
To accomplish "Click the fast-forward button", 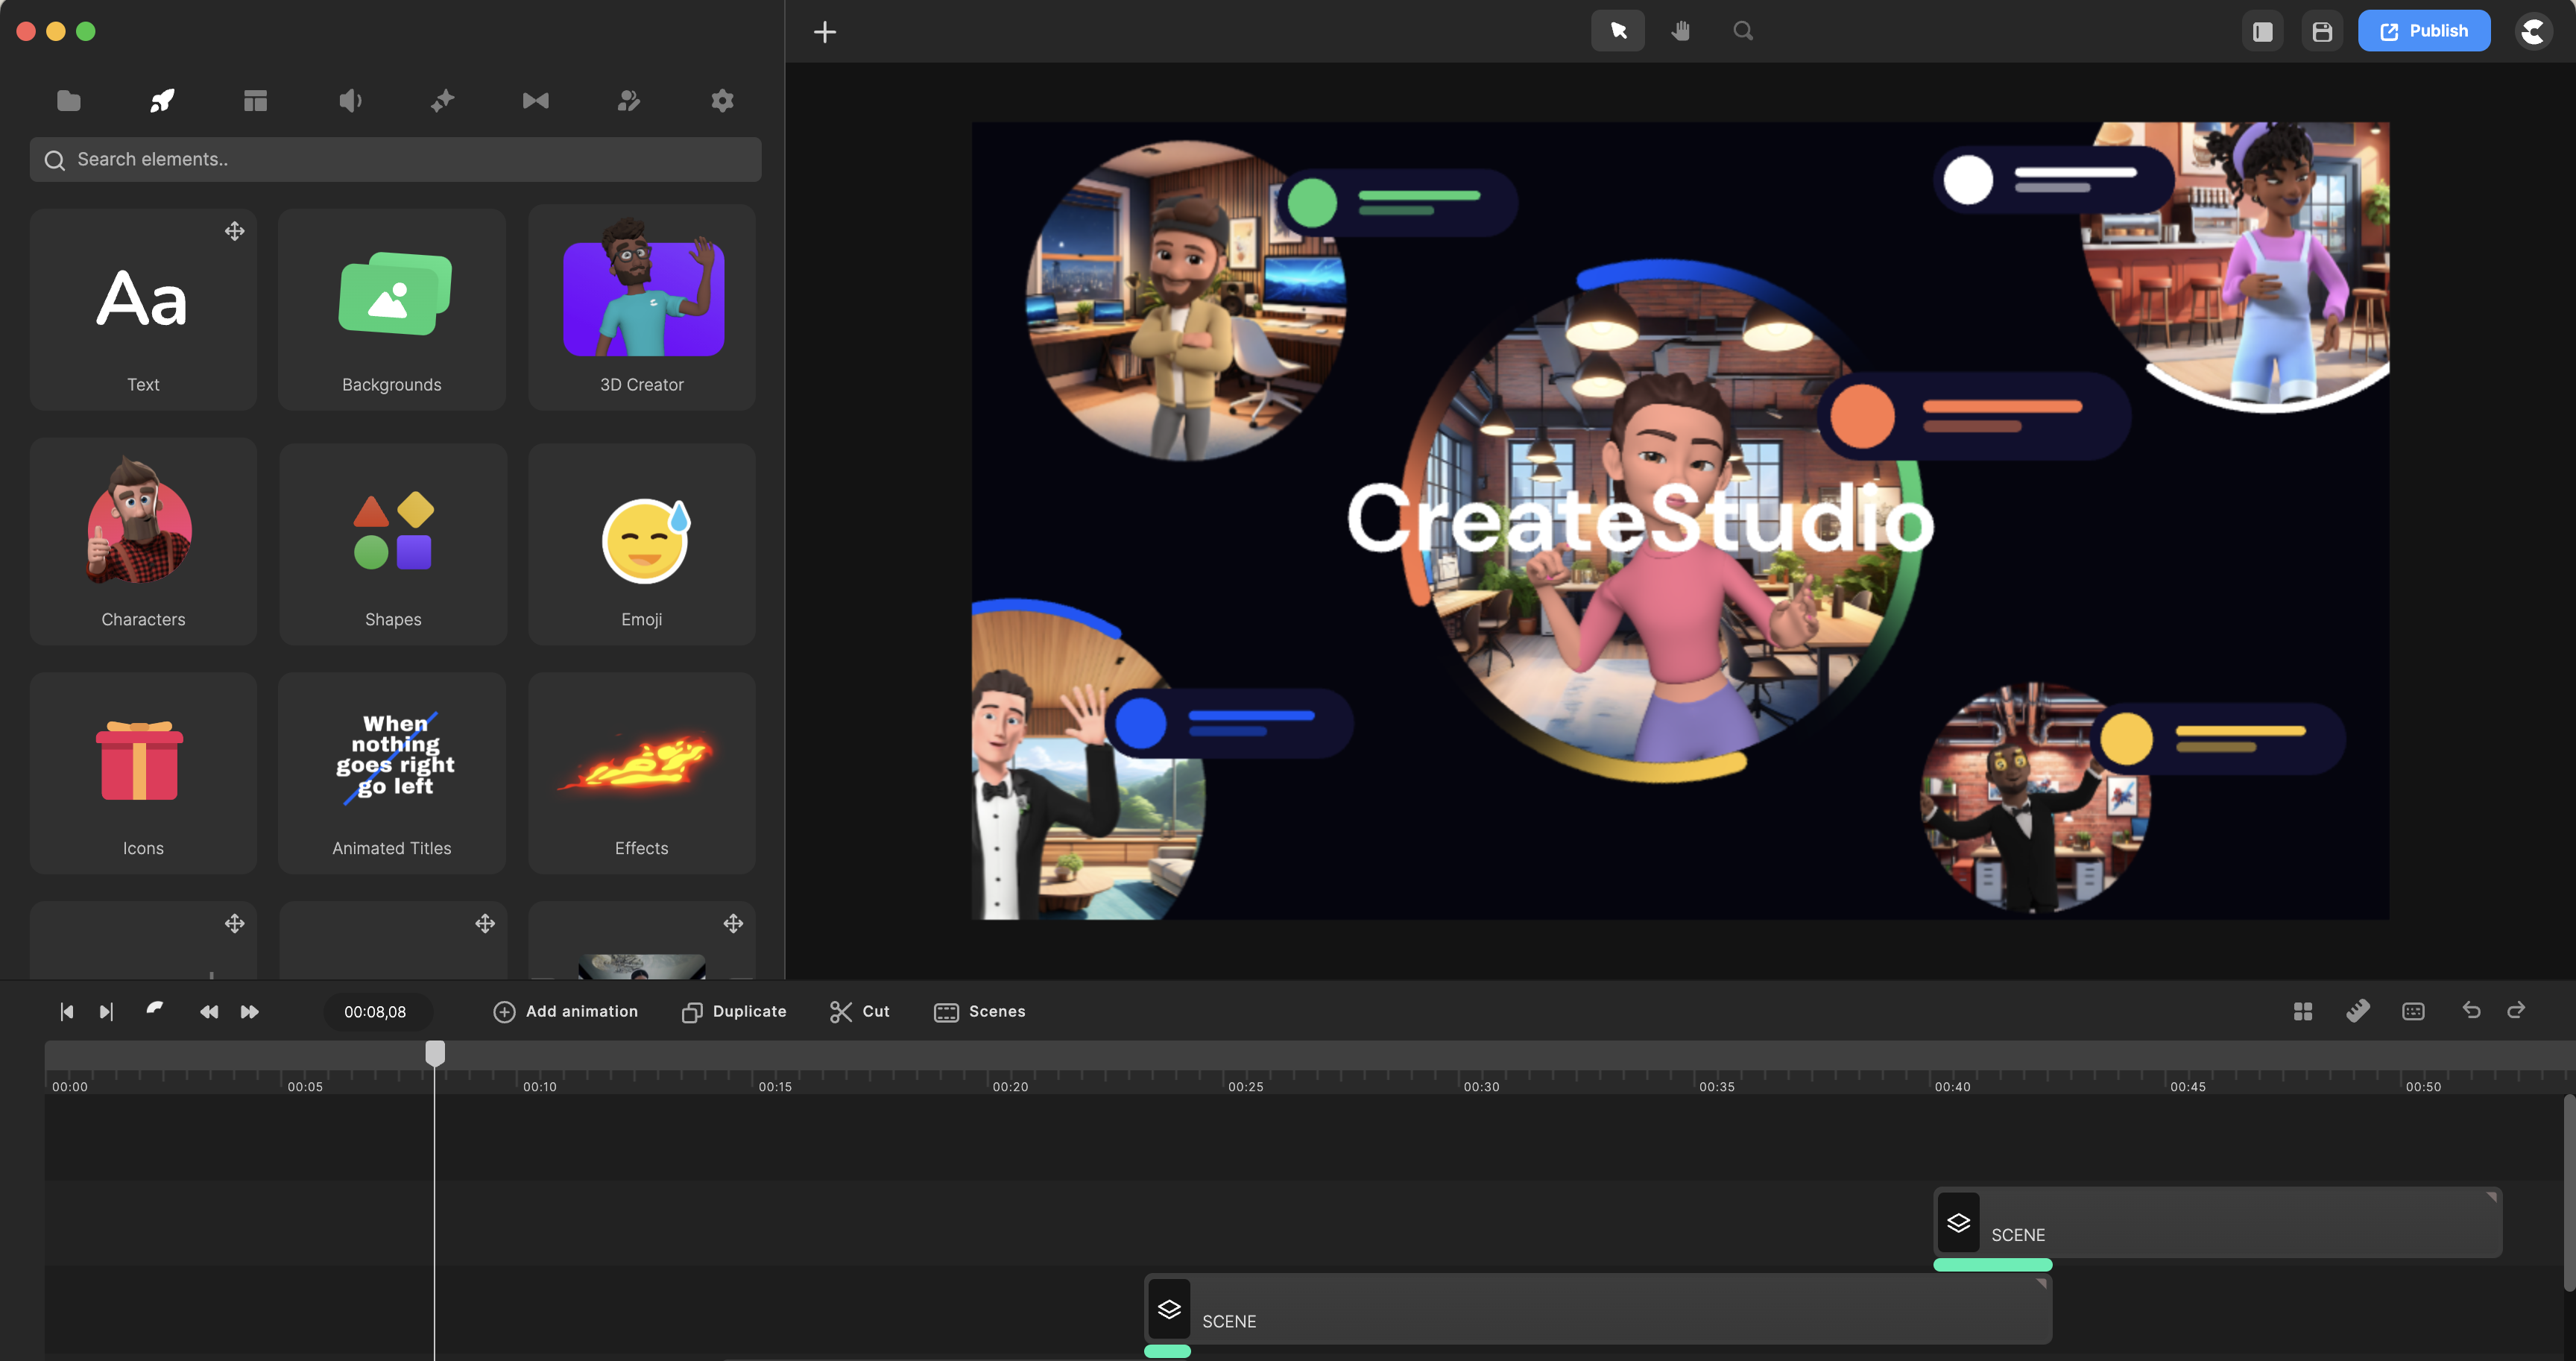I will (x=250, y=1012).
